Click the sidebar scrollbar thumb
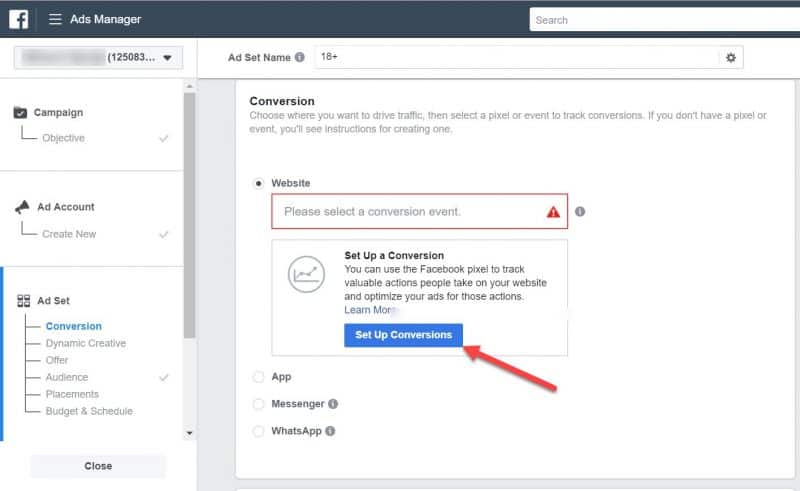This screenshot has width=800, height=491. tap(189, 215)
